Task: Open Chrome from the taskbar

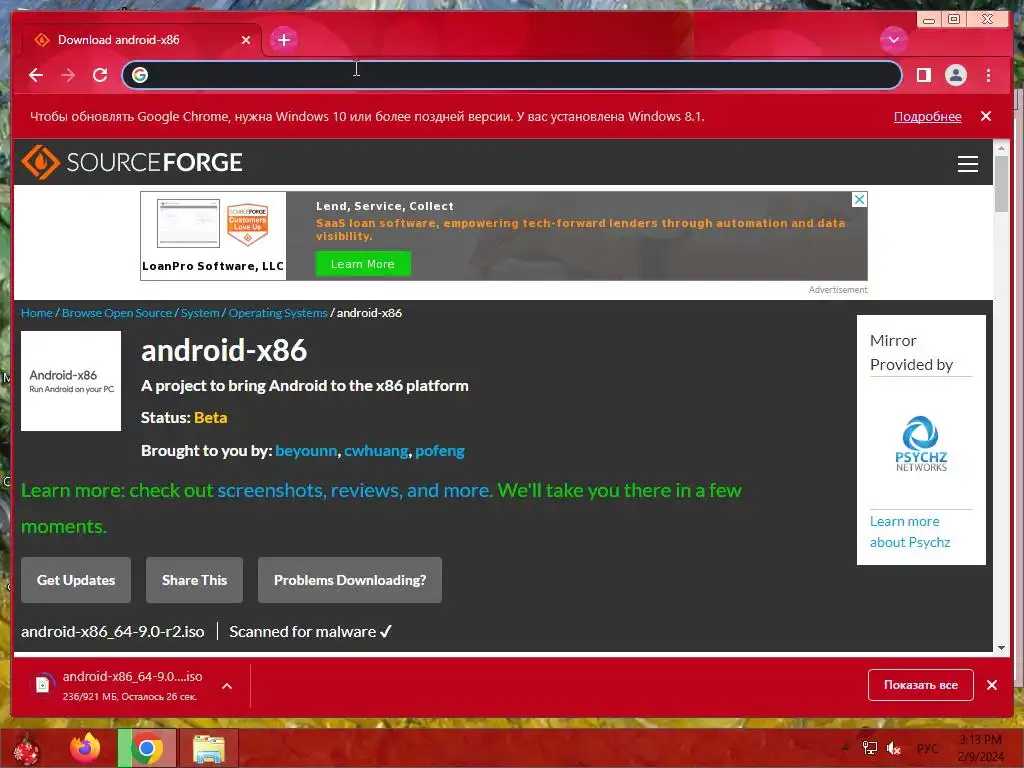Action: click(147, 748)
